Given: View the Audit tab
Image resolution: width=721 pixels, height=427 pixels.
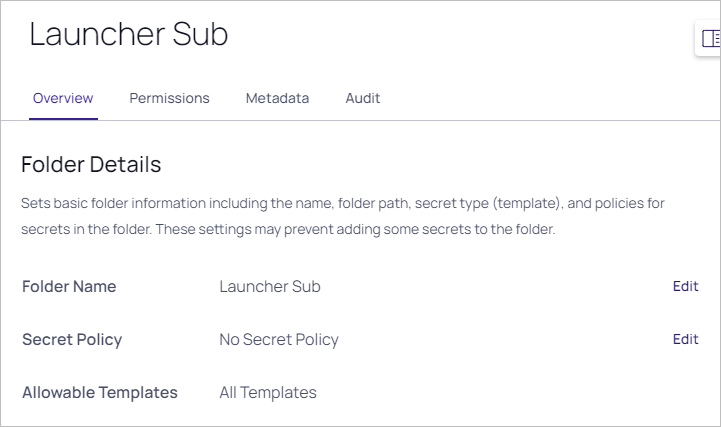Looking at the screenshot, I should tap(362, 98).
